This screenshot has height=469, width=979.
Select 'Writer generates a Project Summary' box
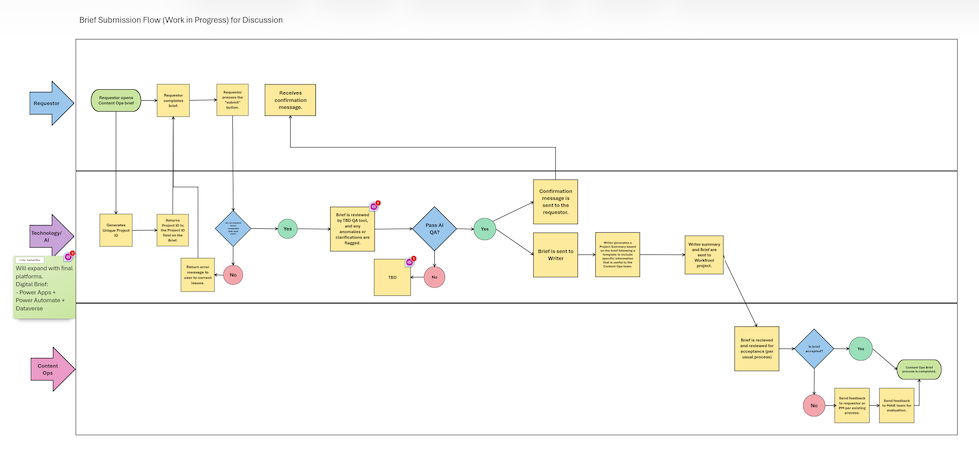pyautogui.click(x=617, y=254)
